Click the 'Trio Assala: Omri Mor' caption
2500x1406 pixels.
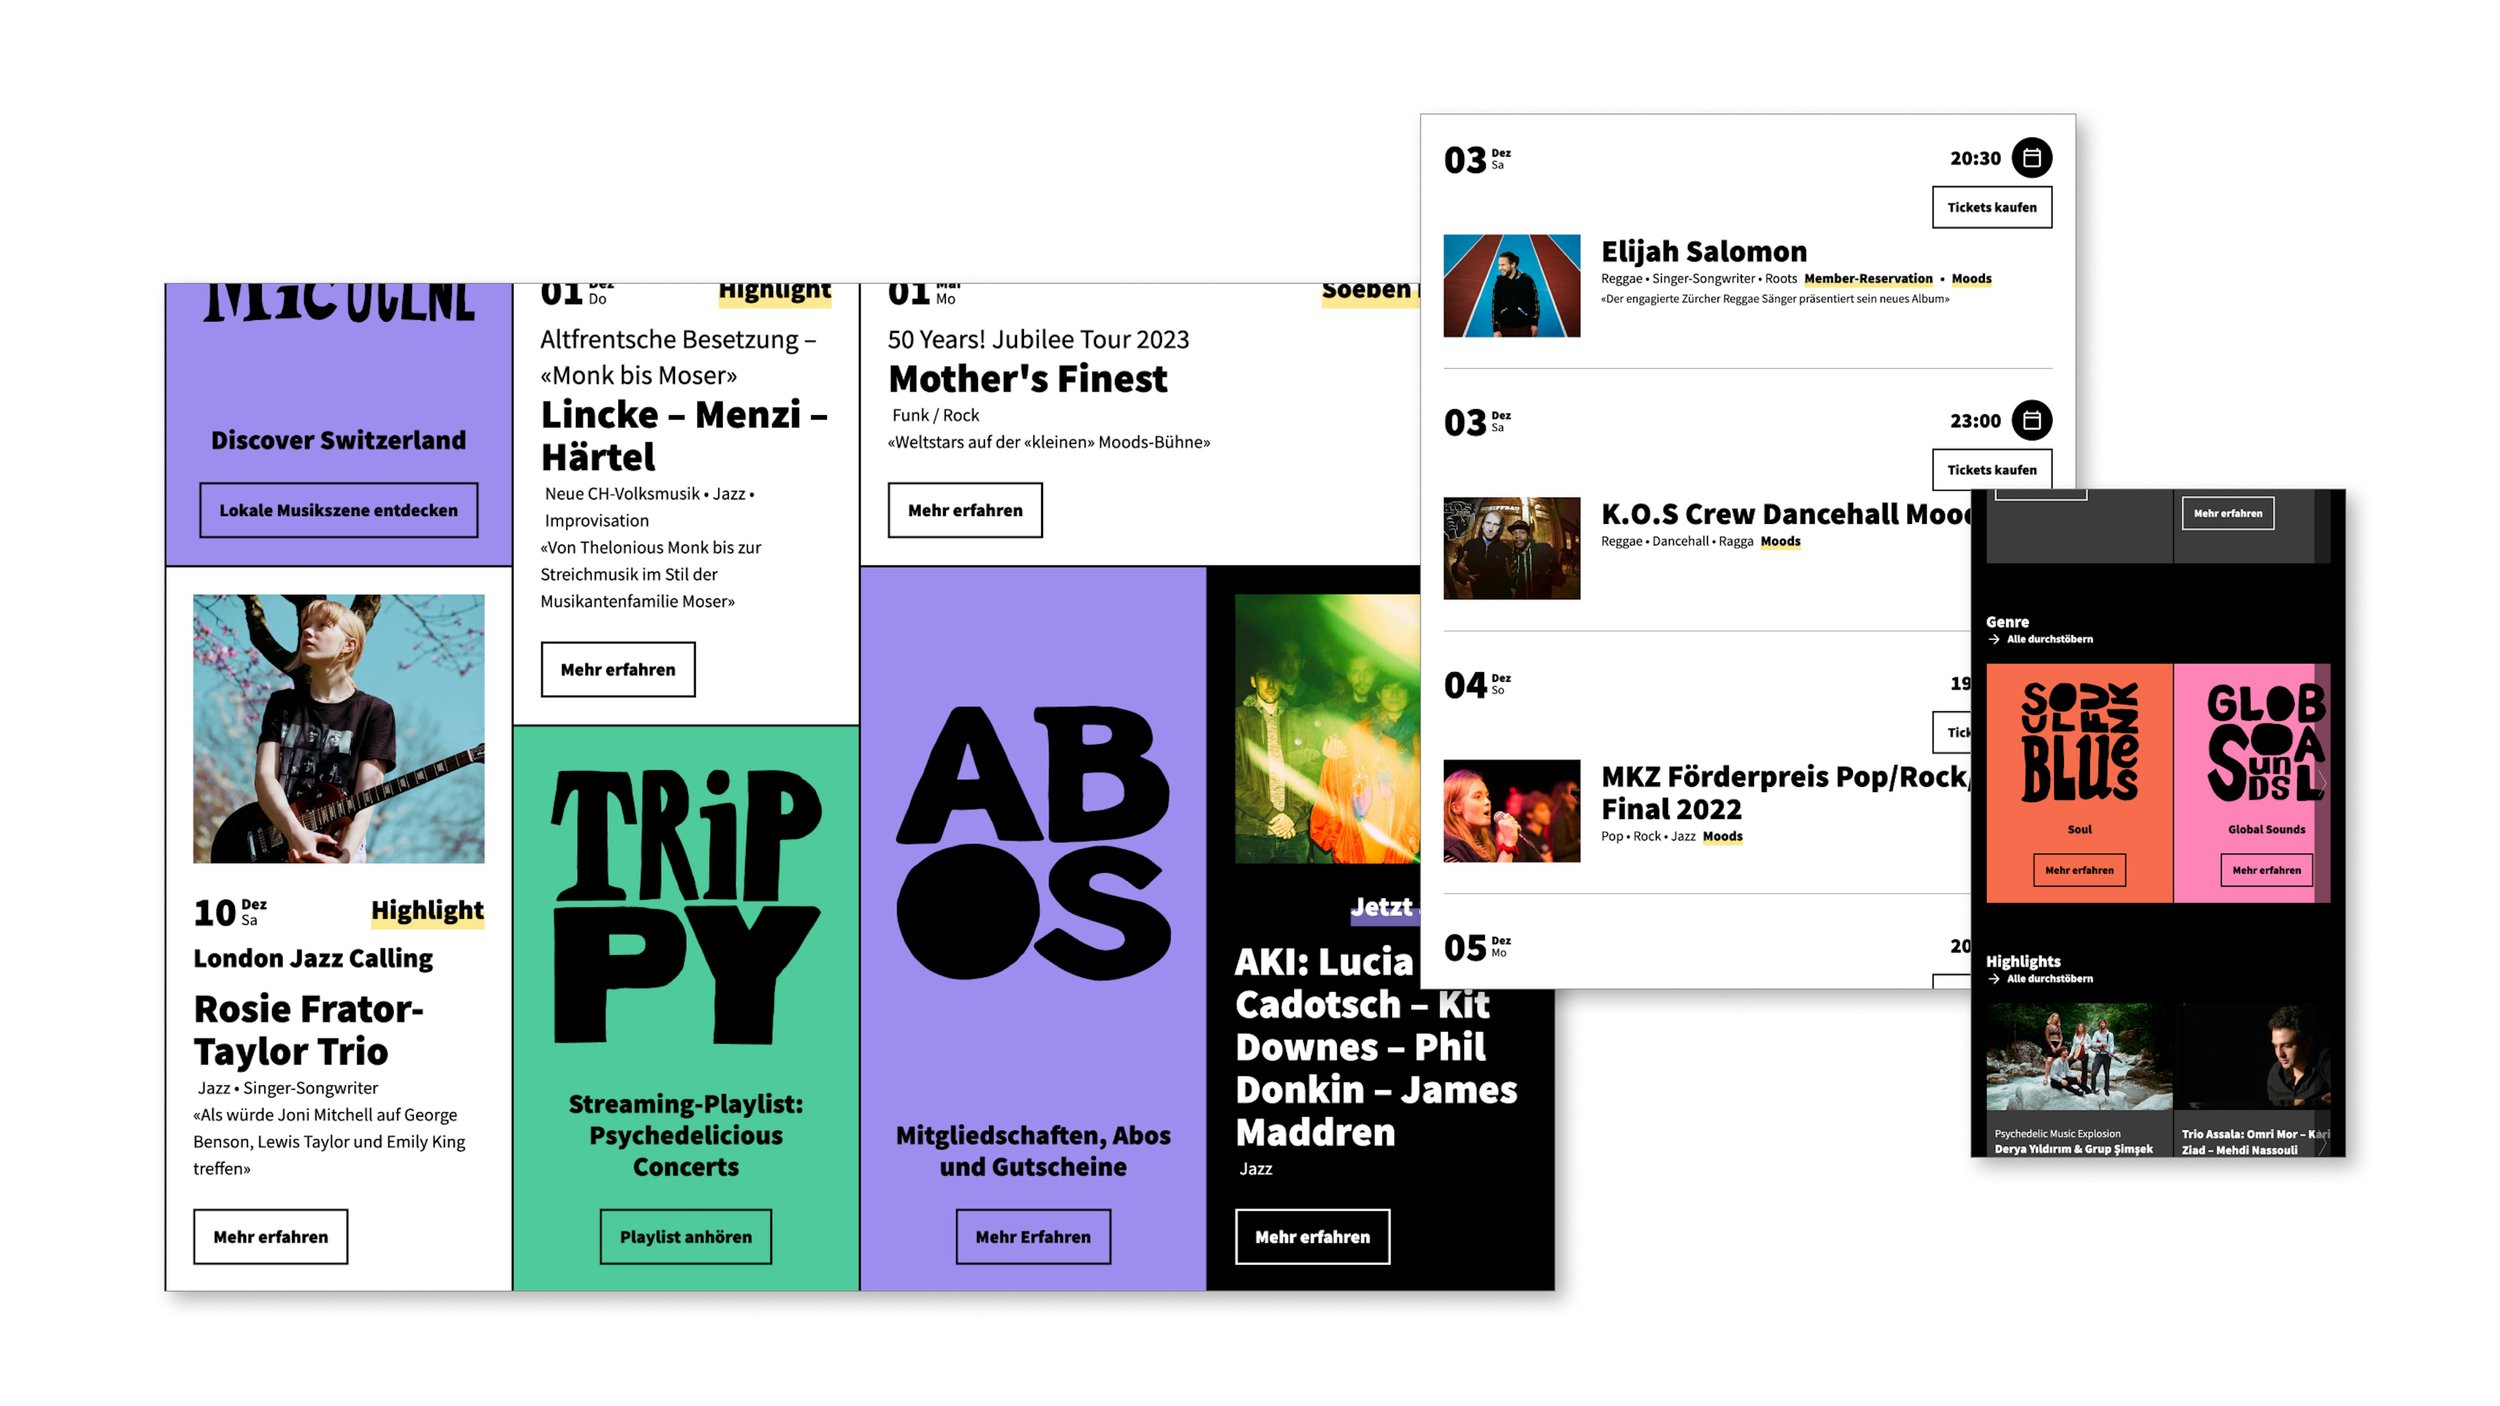pos(2255,1142)
